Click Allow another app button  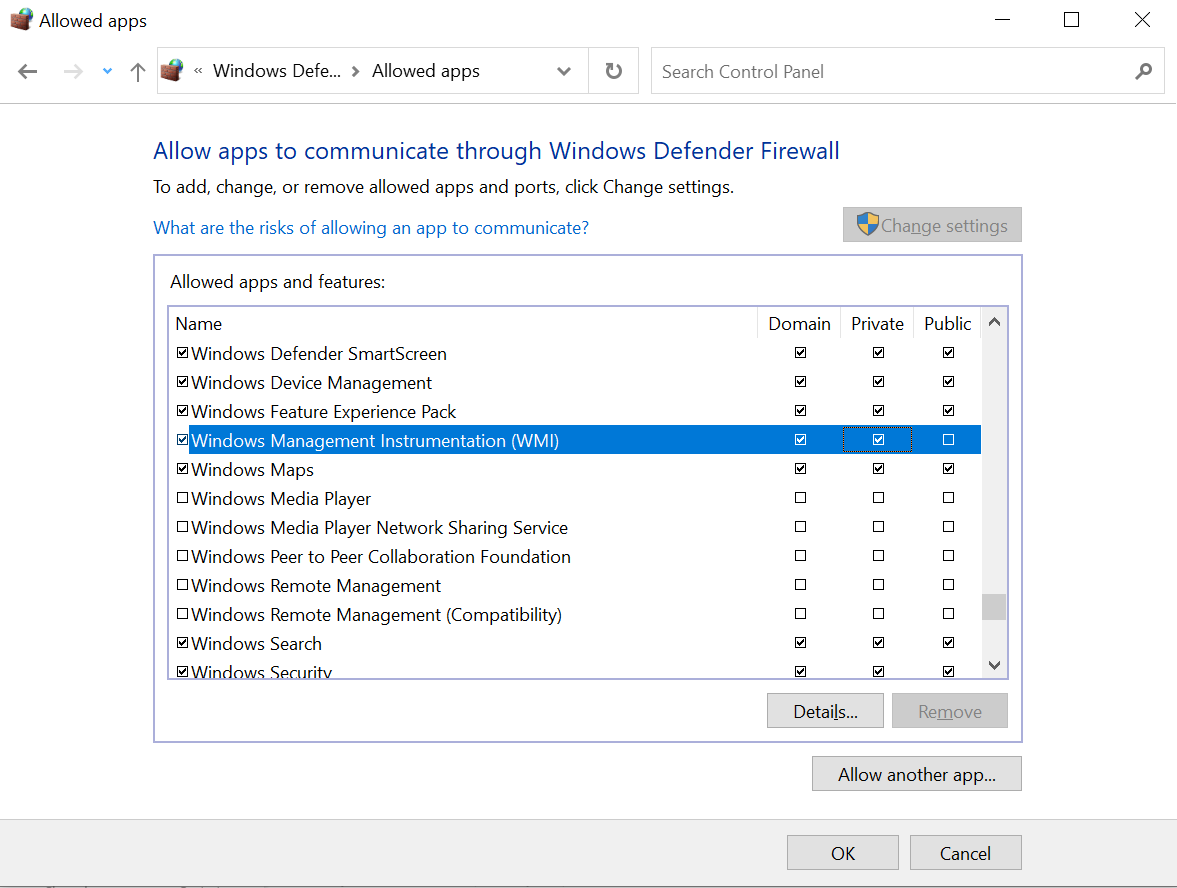tap(917, 774)
